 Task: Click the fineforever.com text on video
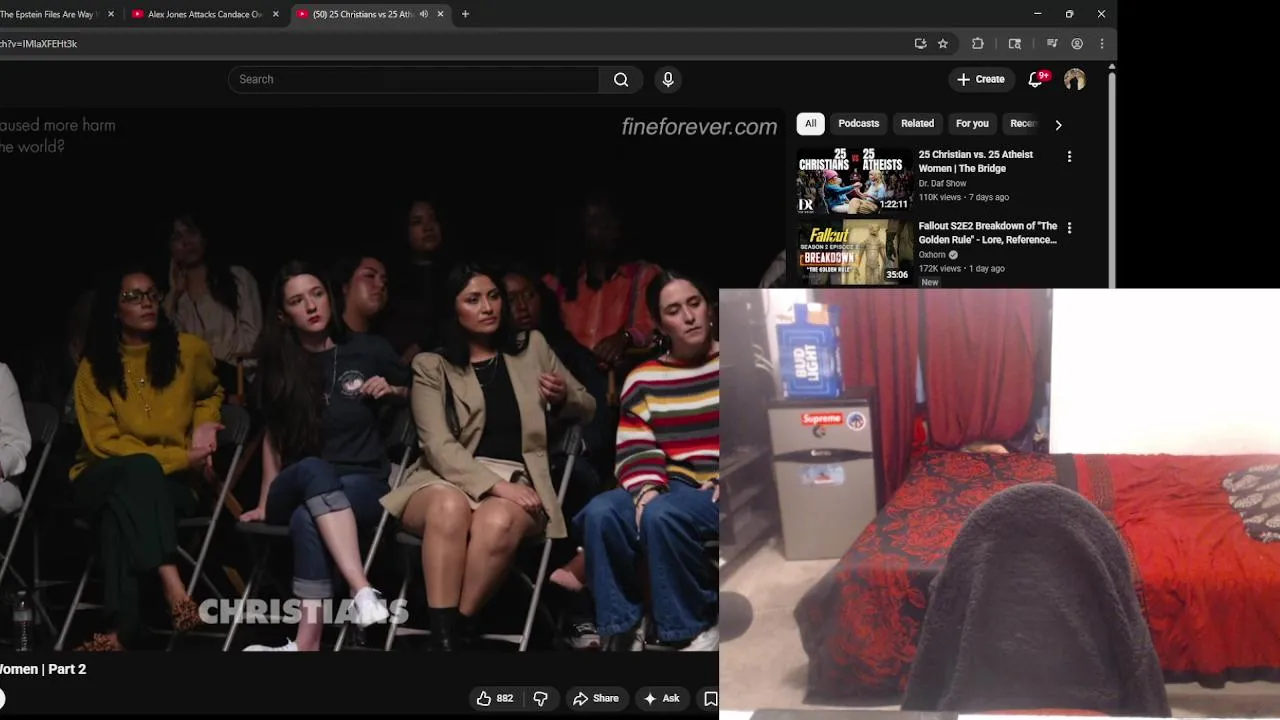(x=699, y=127)
